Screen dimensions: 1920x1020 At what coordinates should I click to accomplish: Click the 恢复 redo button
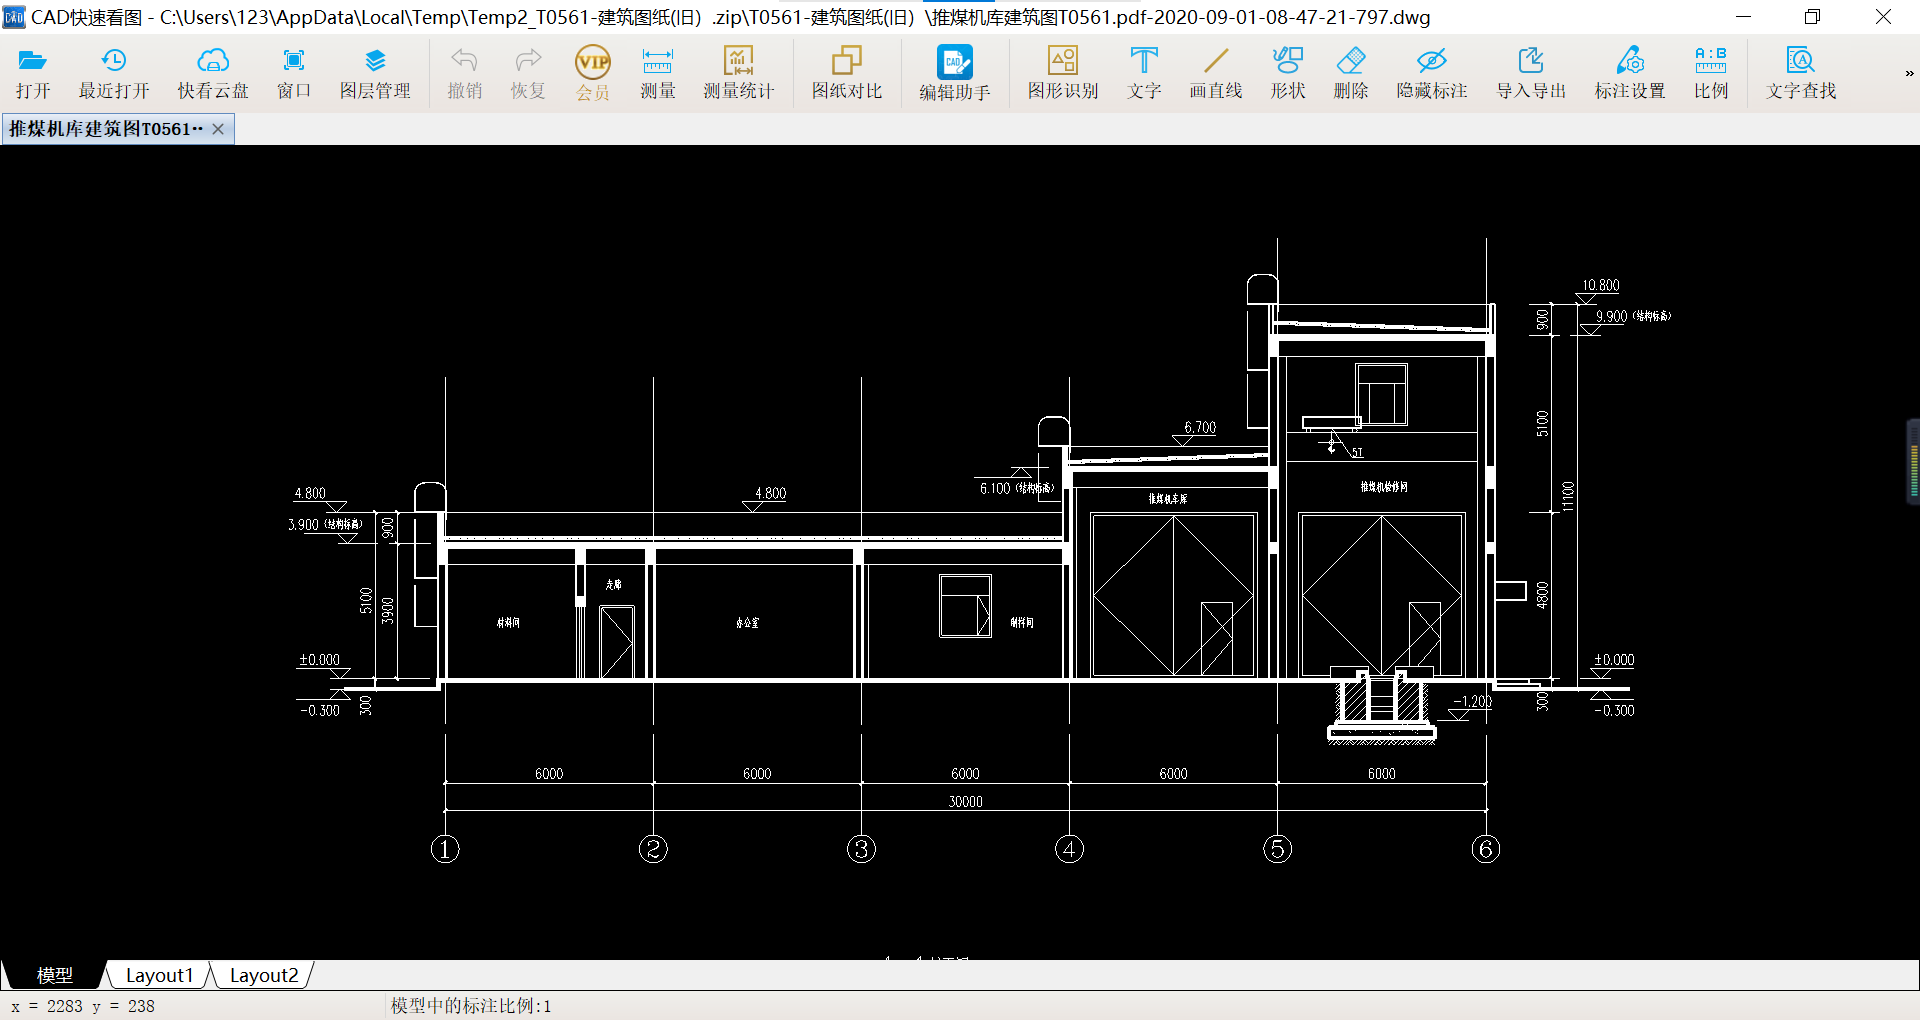click(x=528, y=73)
